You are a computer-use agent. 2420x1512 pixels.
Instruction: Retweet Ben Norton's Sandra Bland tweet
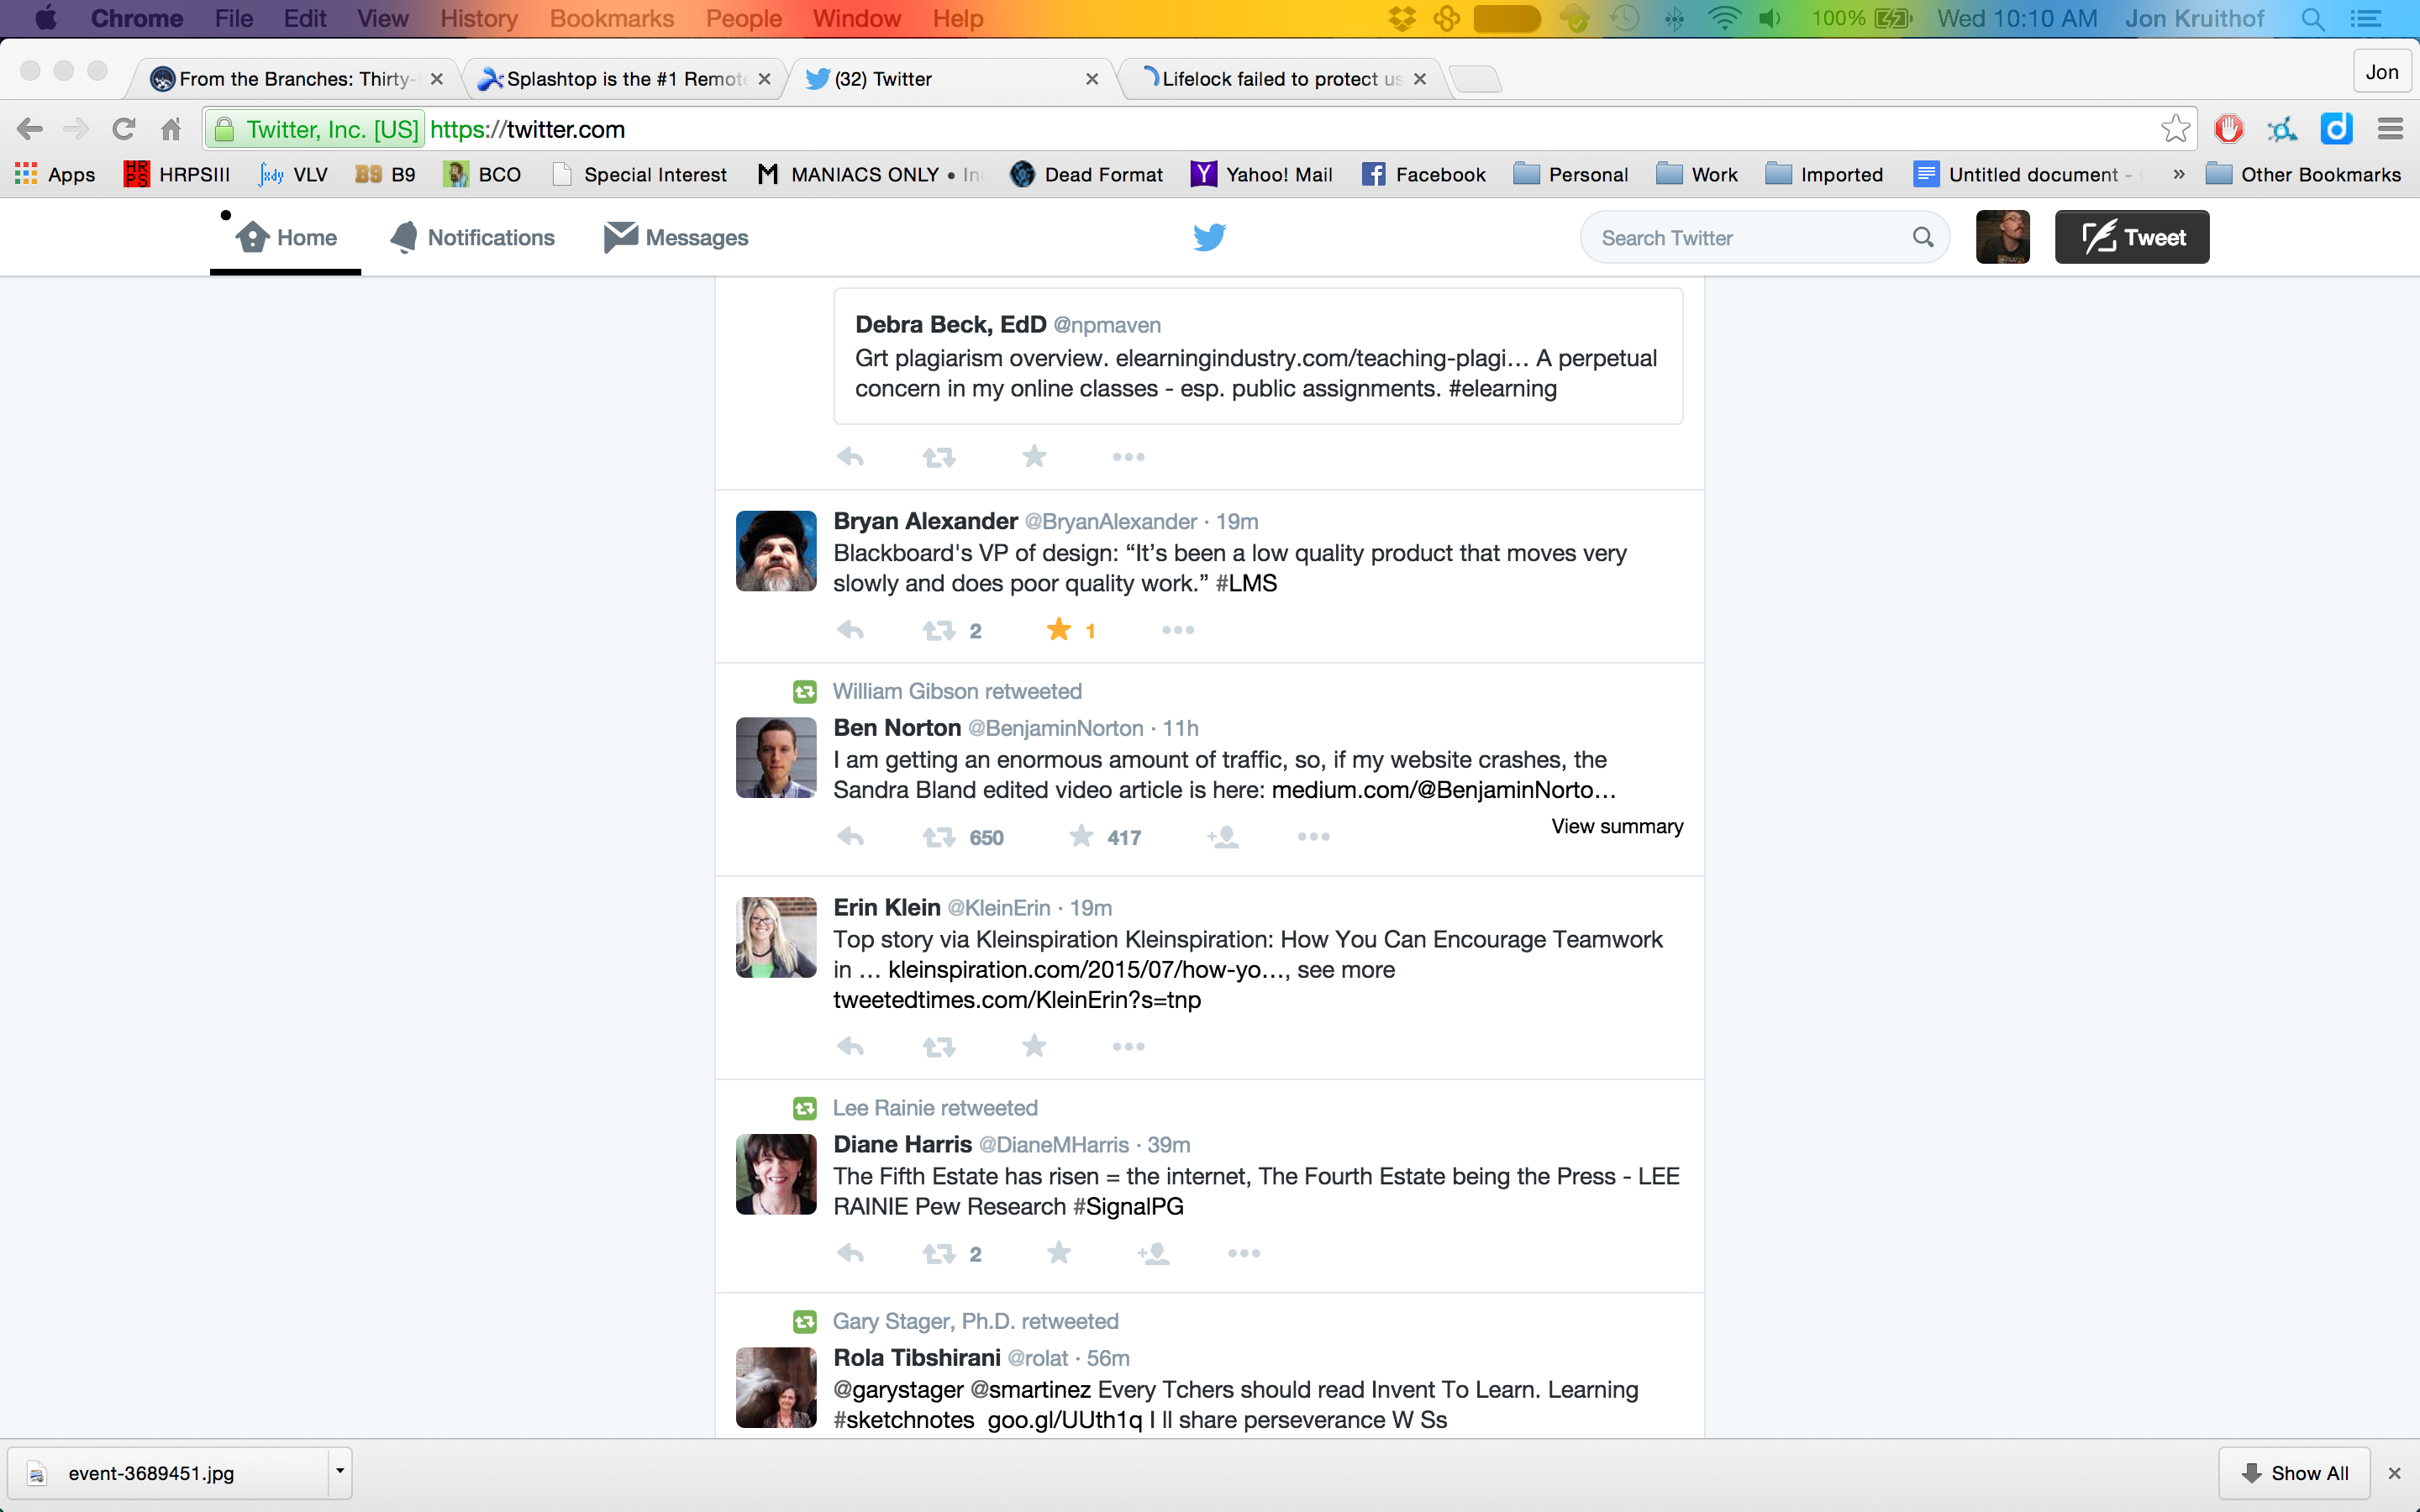tap(939, 837)
